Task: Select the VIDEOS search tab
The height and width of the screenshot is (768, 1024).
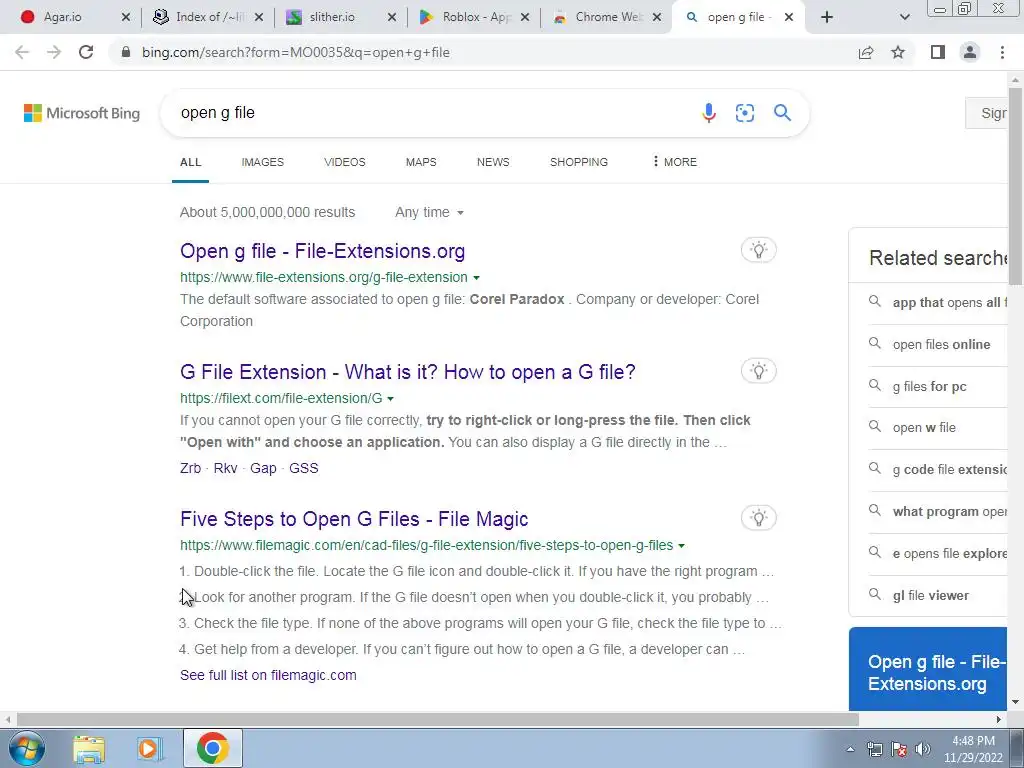Action: point(345,162)
